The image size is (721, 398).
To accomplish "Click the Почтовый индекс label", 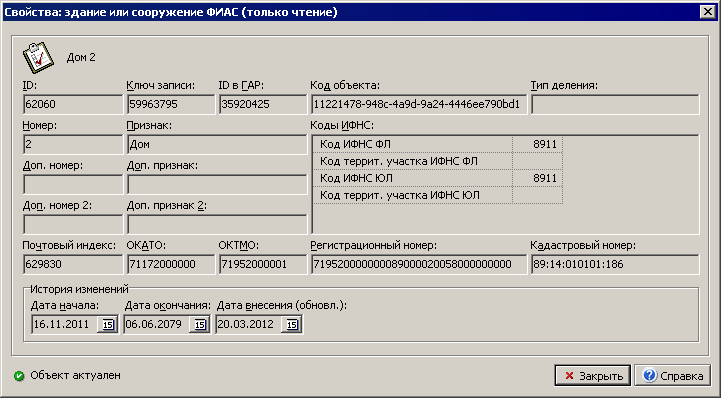I will click(x=69, y=245).
